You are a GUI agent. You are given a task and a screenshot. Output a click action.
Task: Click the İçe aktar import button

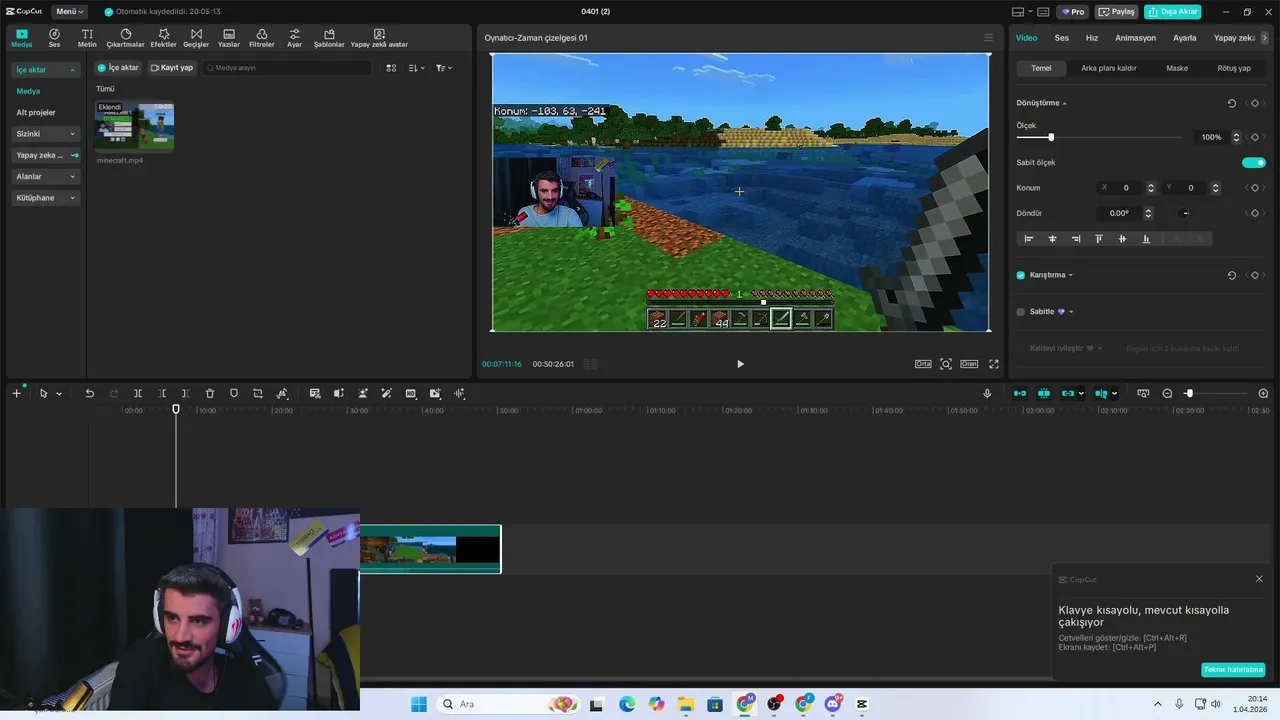[118, 68]
